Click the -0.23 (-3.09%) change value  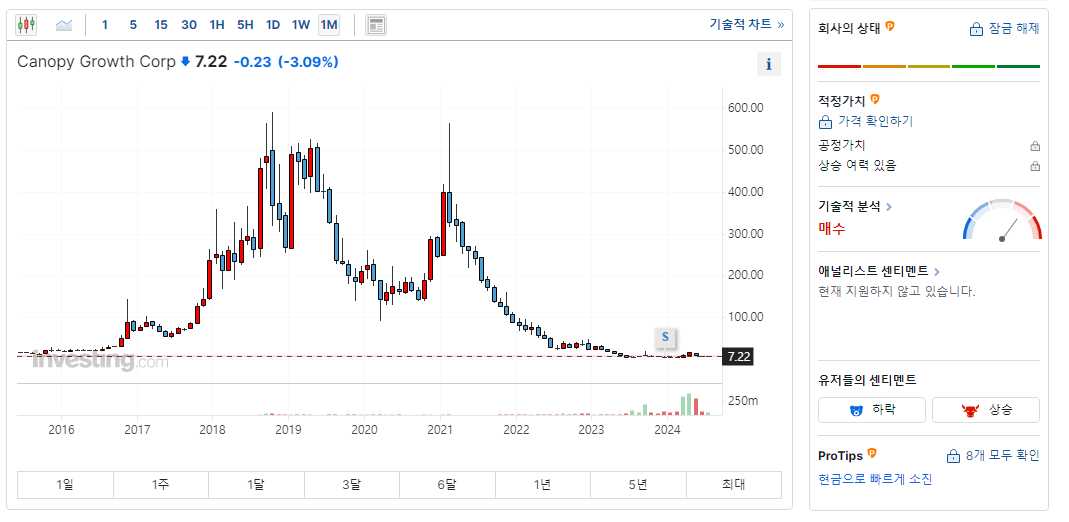[286, 62]
